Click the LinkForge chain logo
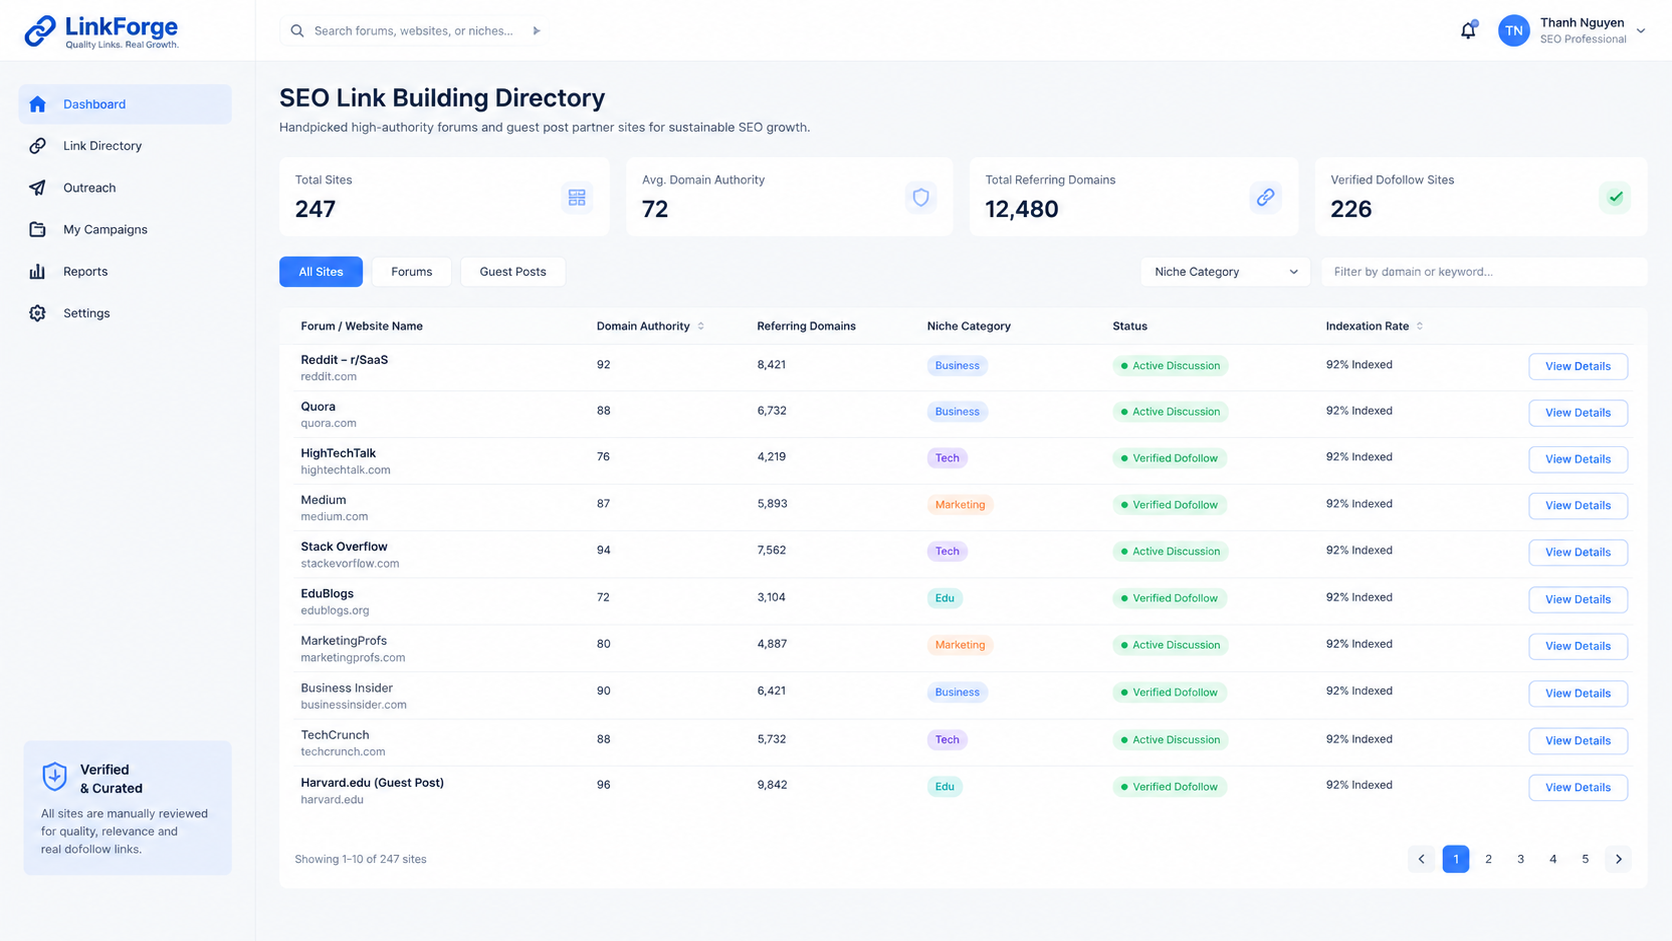The width and height of the screenshot is (1672, 941). (40, 31)
